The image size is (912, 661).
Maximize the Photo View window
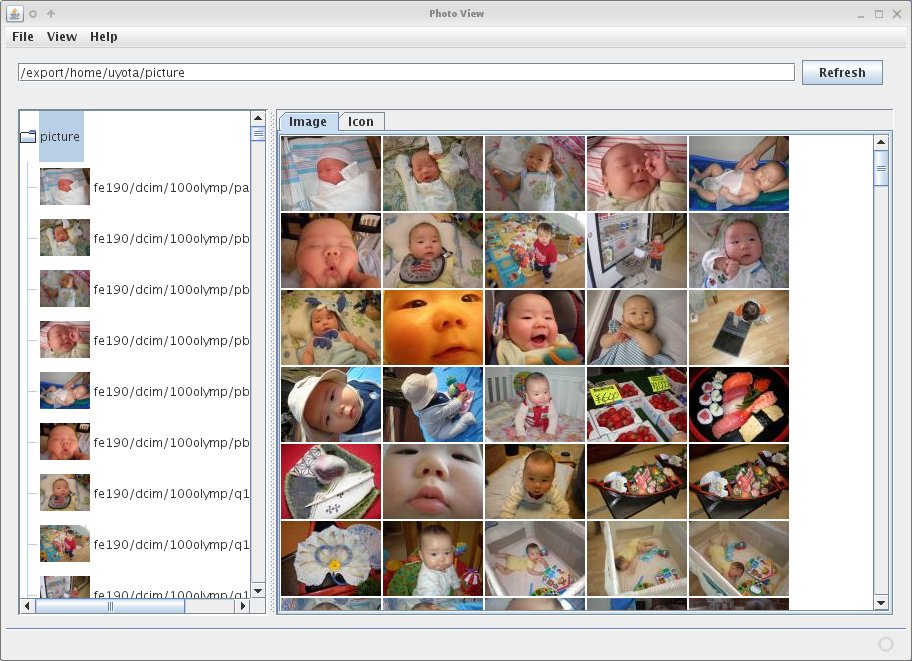pyautogui.click(x=879, y=14)
